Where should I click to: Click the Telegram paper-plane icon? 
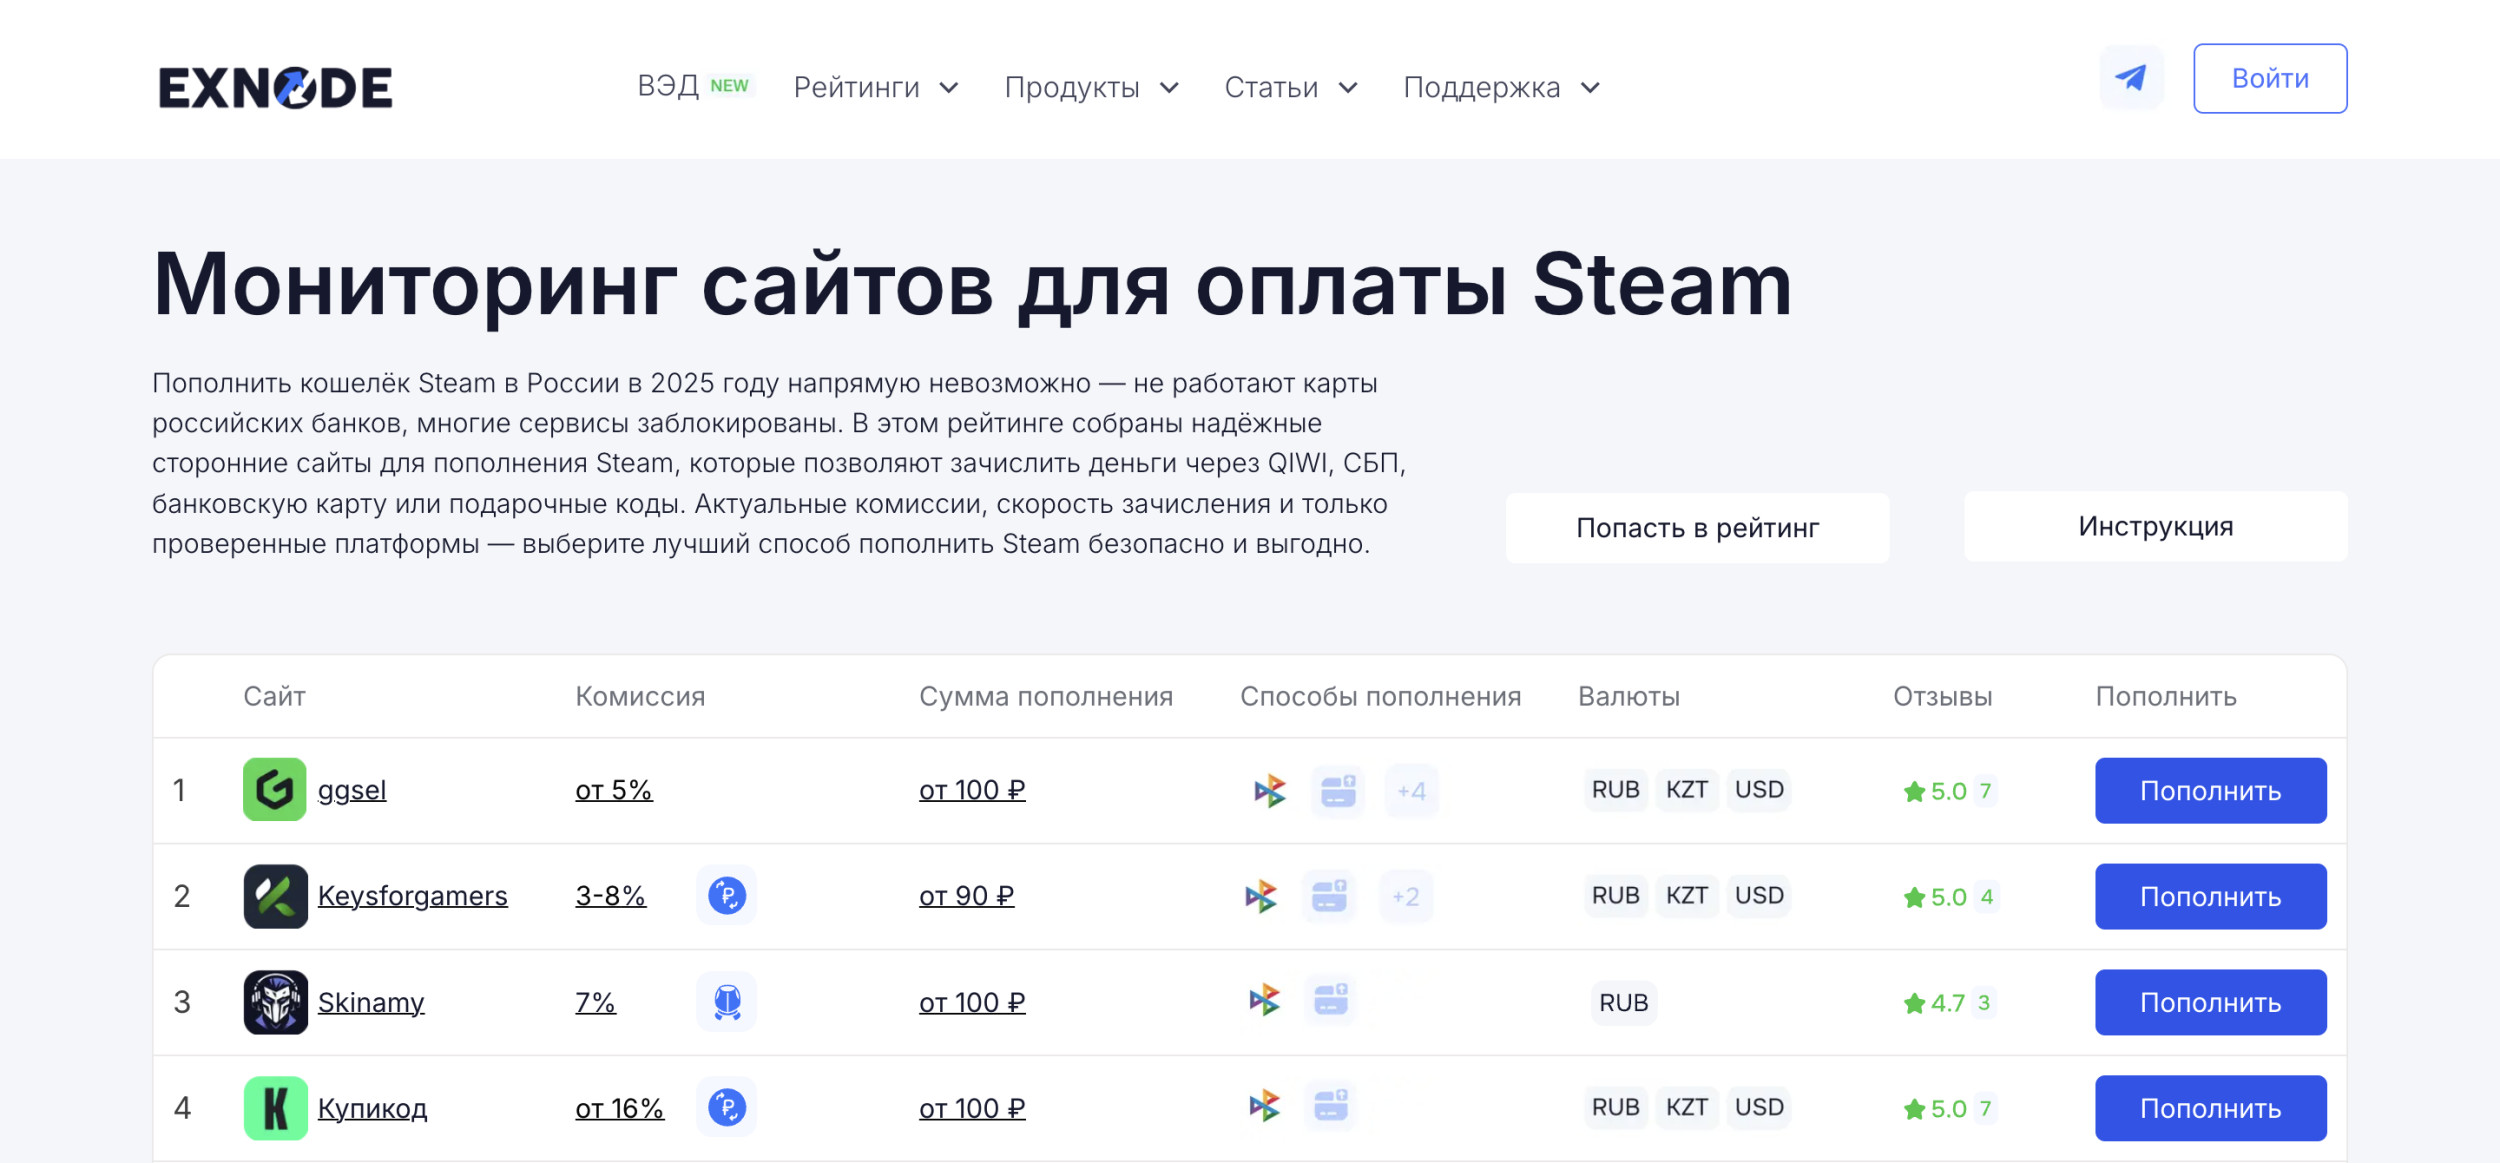coord(2131,78)
